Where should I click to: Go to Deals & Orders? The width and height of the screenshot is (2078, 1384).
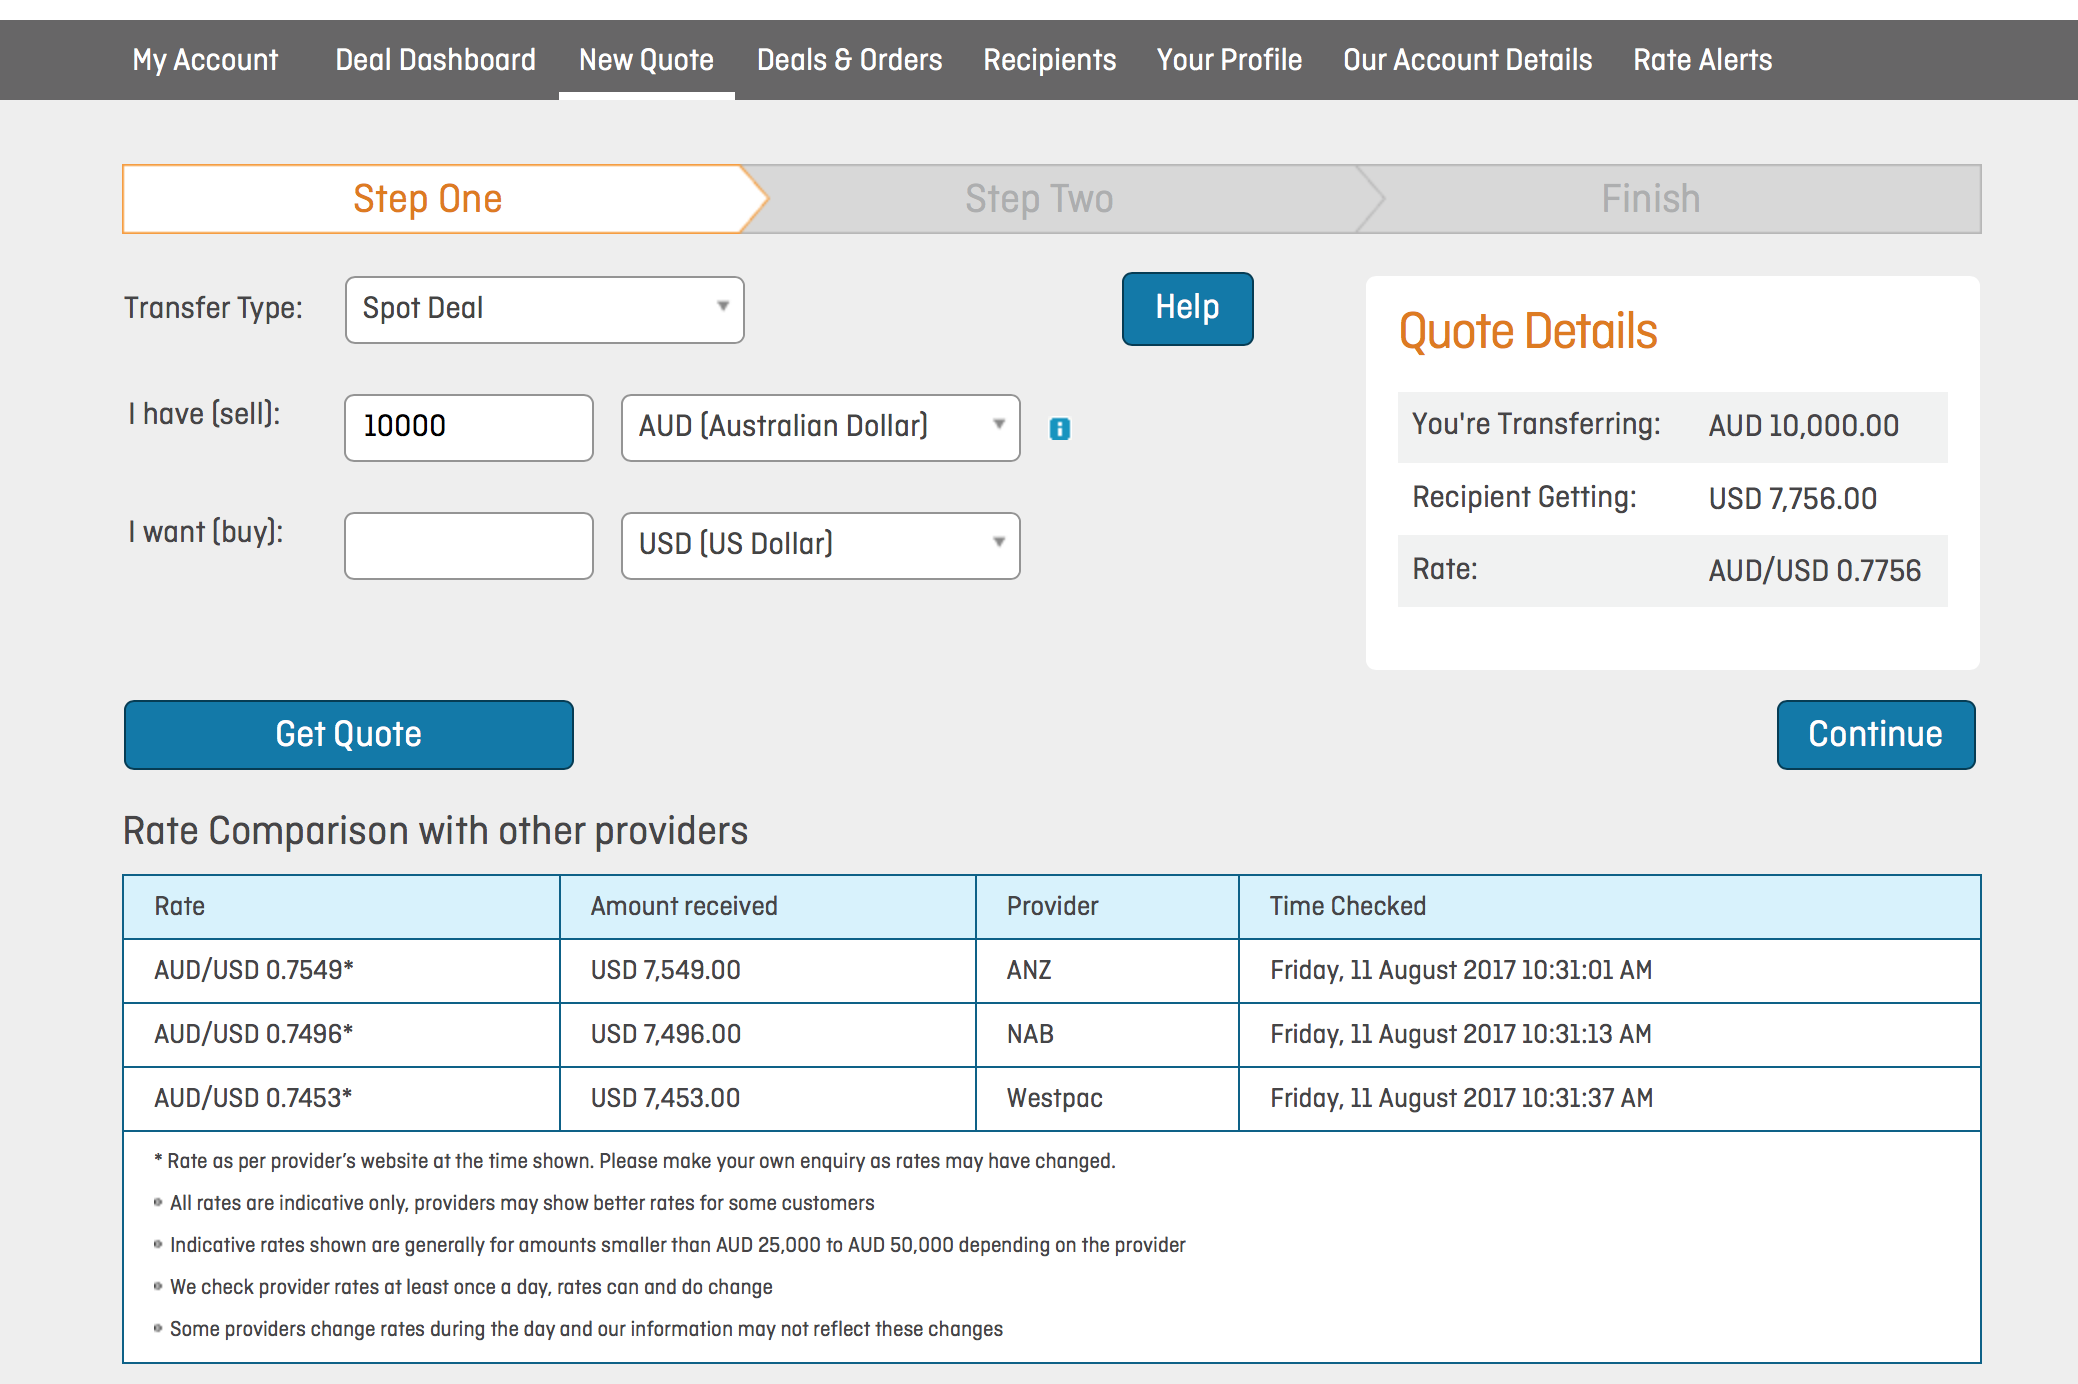tap(849, 60)
